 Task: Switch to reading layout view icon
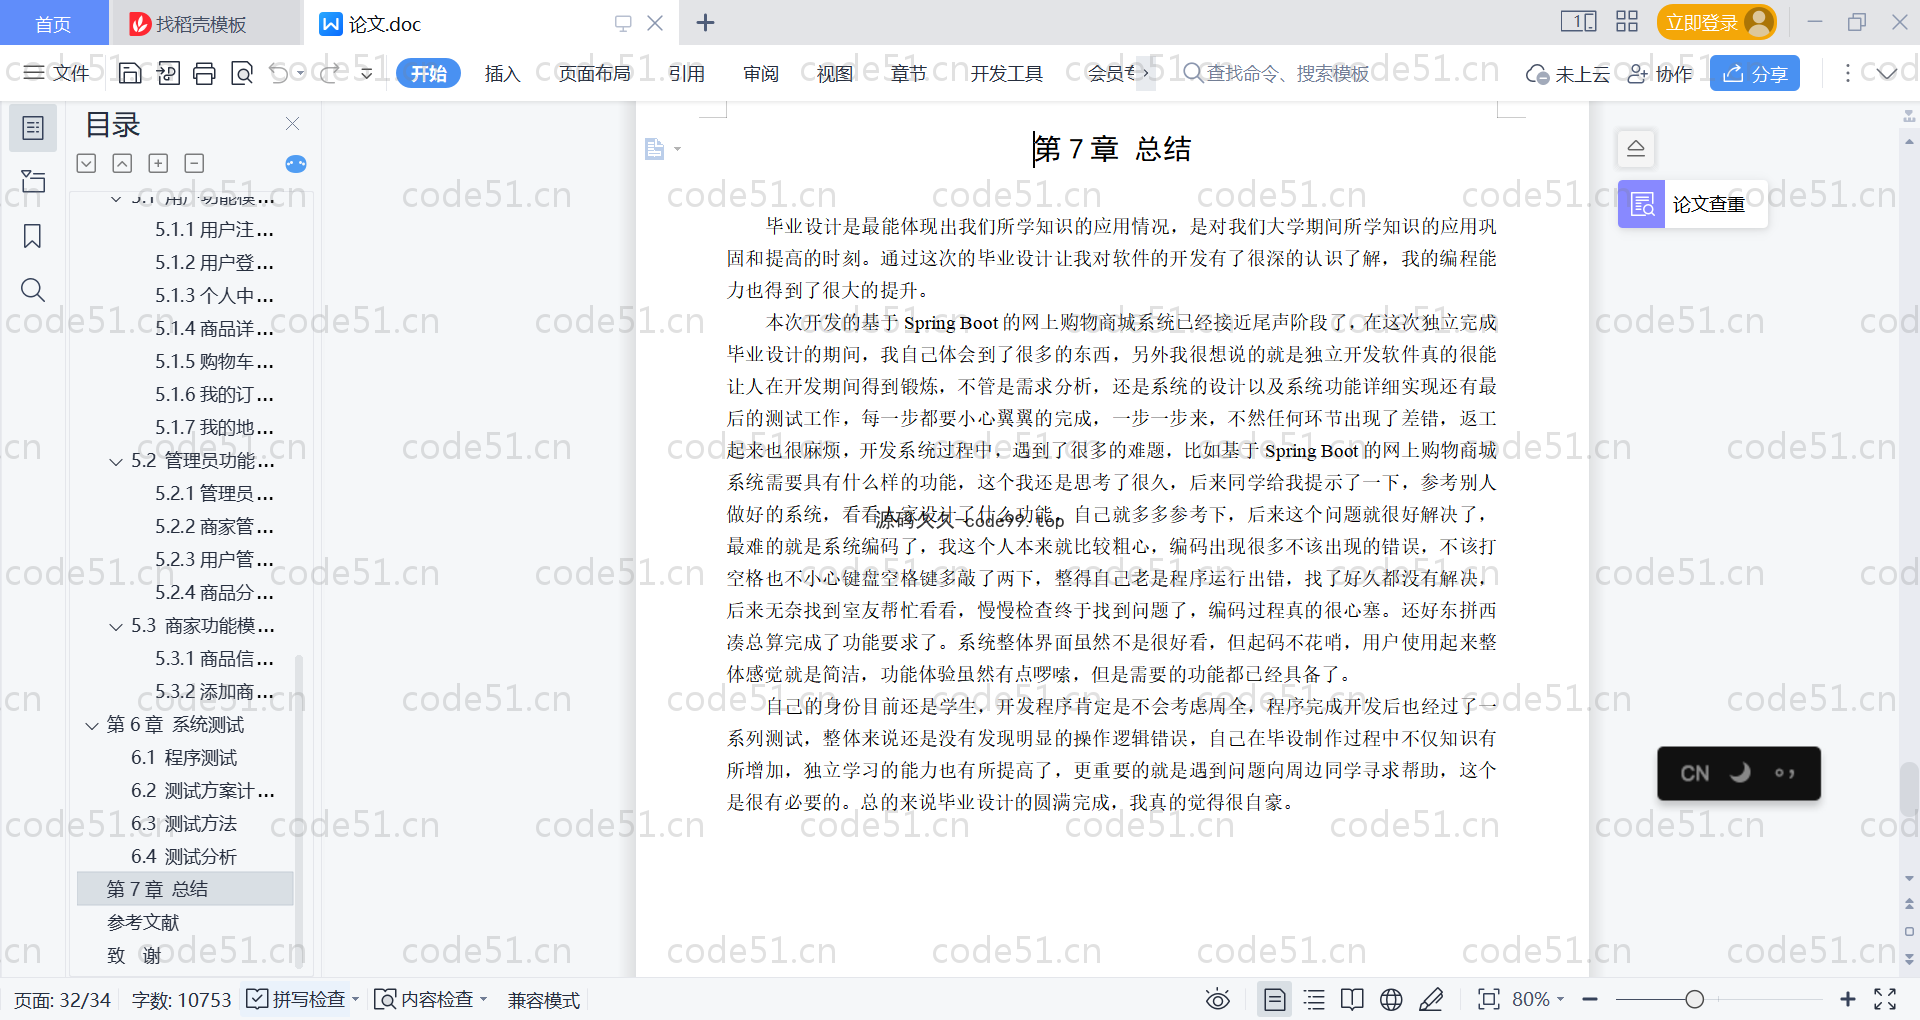coord(1353,999)
